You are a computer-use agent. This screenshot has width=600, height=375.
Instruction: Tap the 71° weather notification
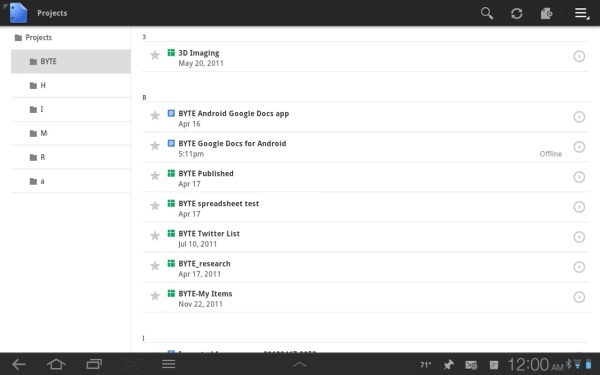pos(426,365)
